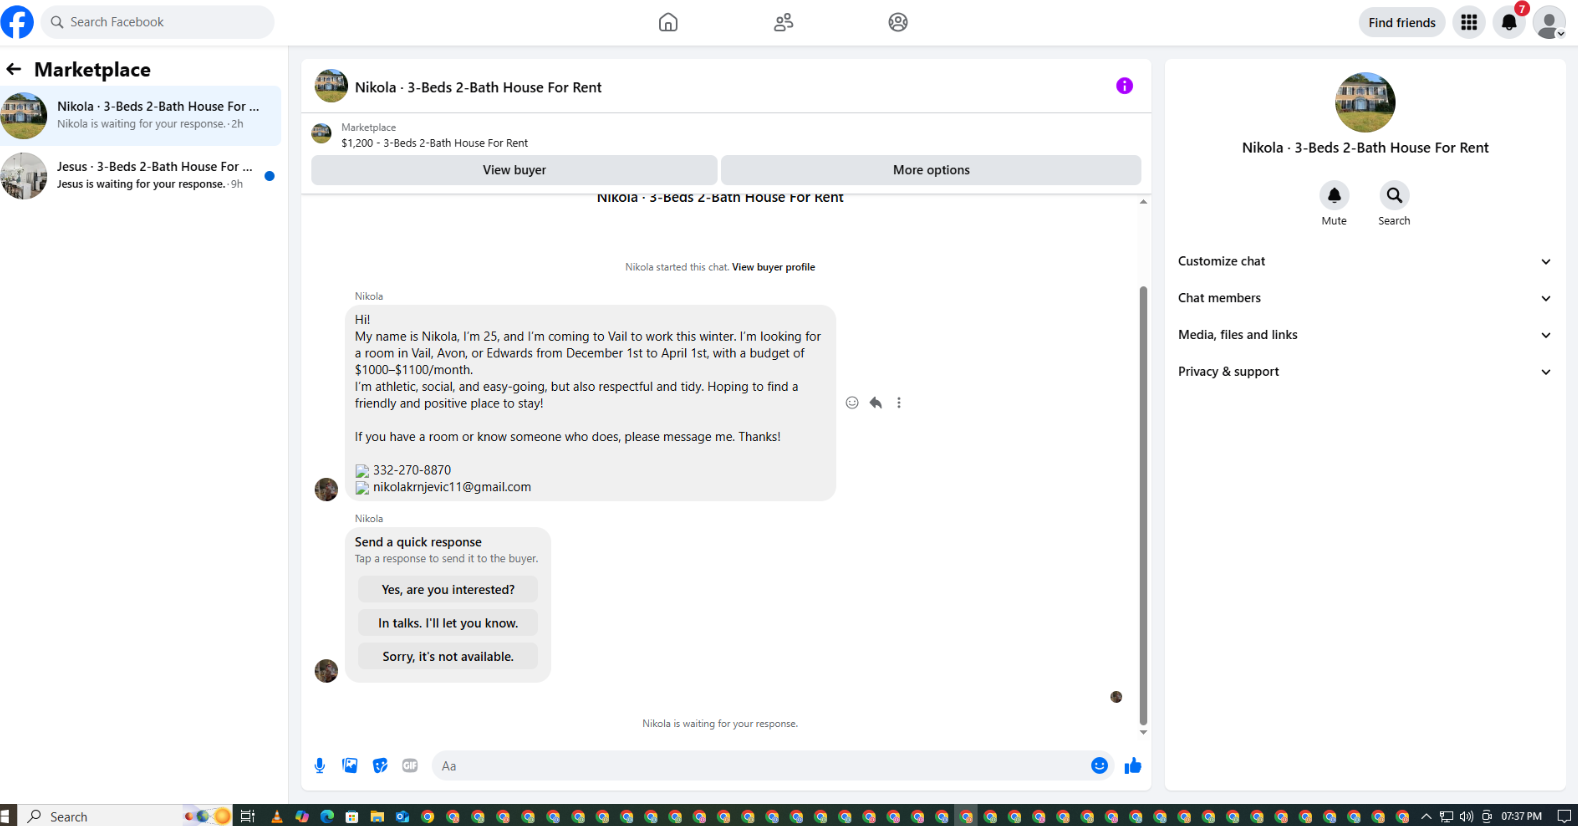Send a voice clip using the microphone
This screenshot has width=1578, height=826.
(320, 766)
